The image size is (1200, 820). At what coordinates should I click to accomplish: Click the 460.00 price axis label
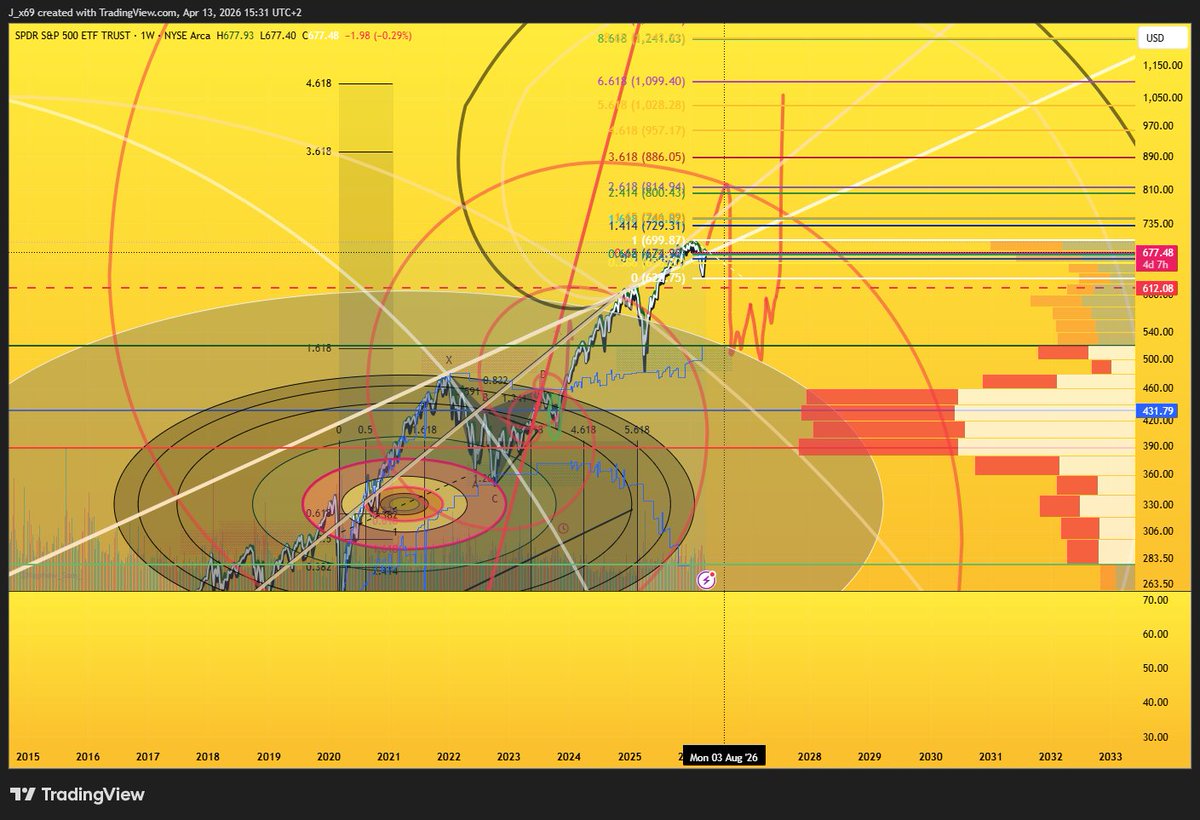pyautogui.click(x=1159, y=388)
